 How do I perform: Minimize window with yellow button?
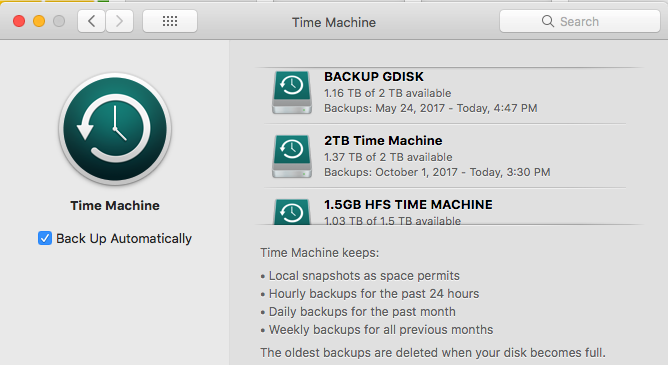(x=39, y=21)
